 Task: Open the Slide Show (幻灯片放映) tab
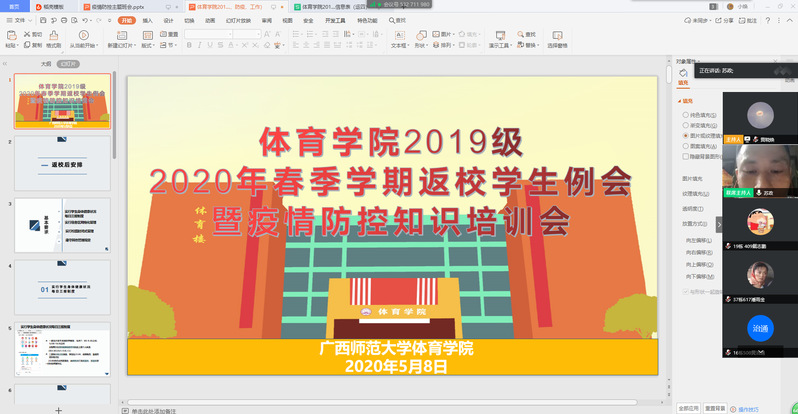tap(238, 20)
